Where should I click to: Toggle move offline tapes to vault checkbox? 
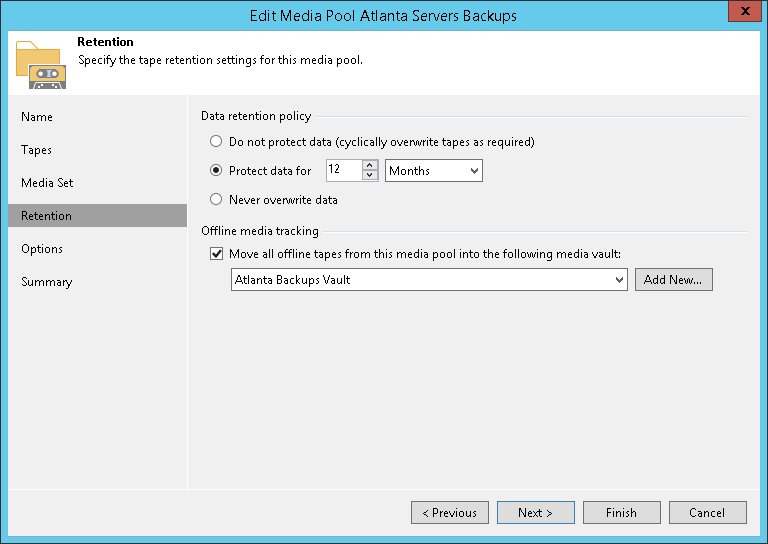(x=217, y=254)
